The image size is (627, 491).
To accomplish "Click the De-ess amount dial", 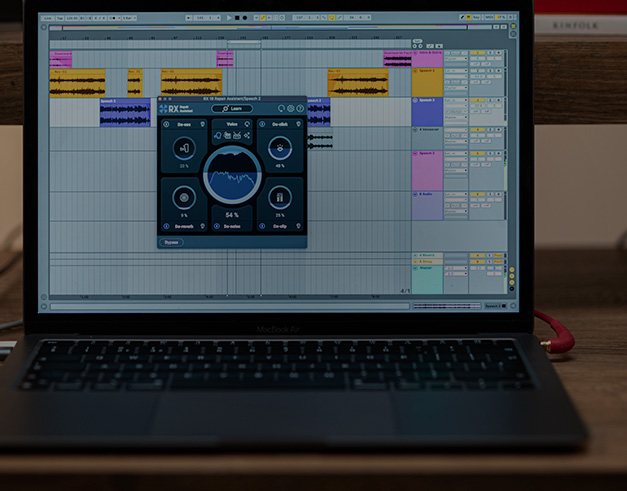I will pos(184,148).
